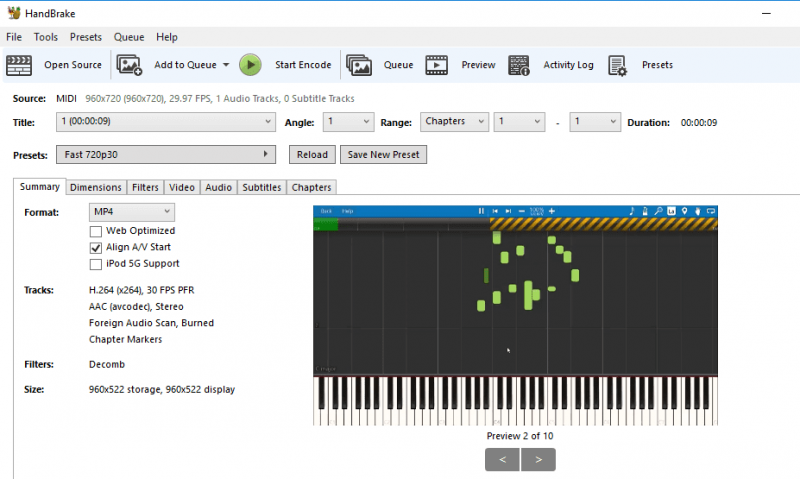Image resolution: width=800 pixels, height=479 pixels.
Task: Go to the previous preview image
Action: tap(503, 460)
